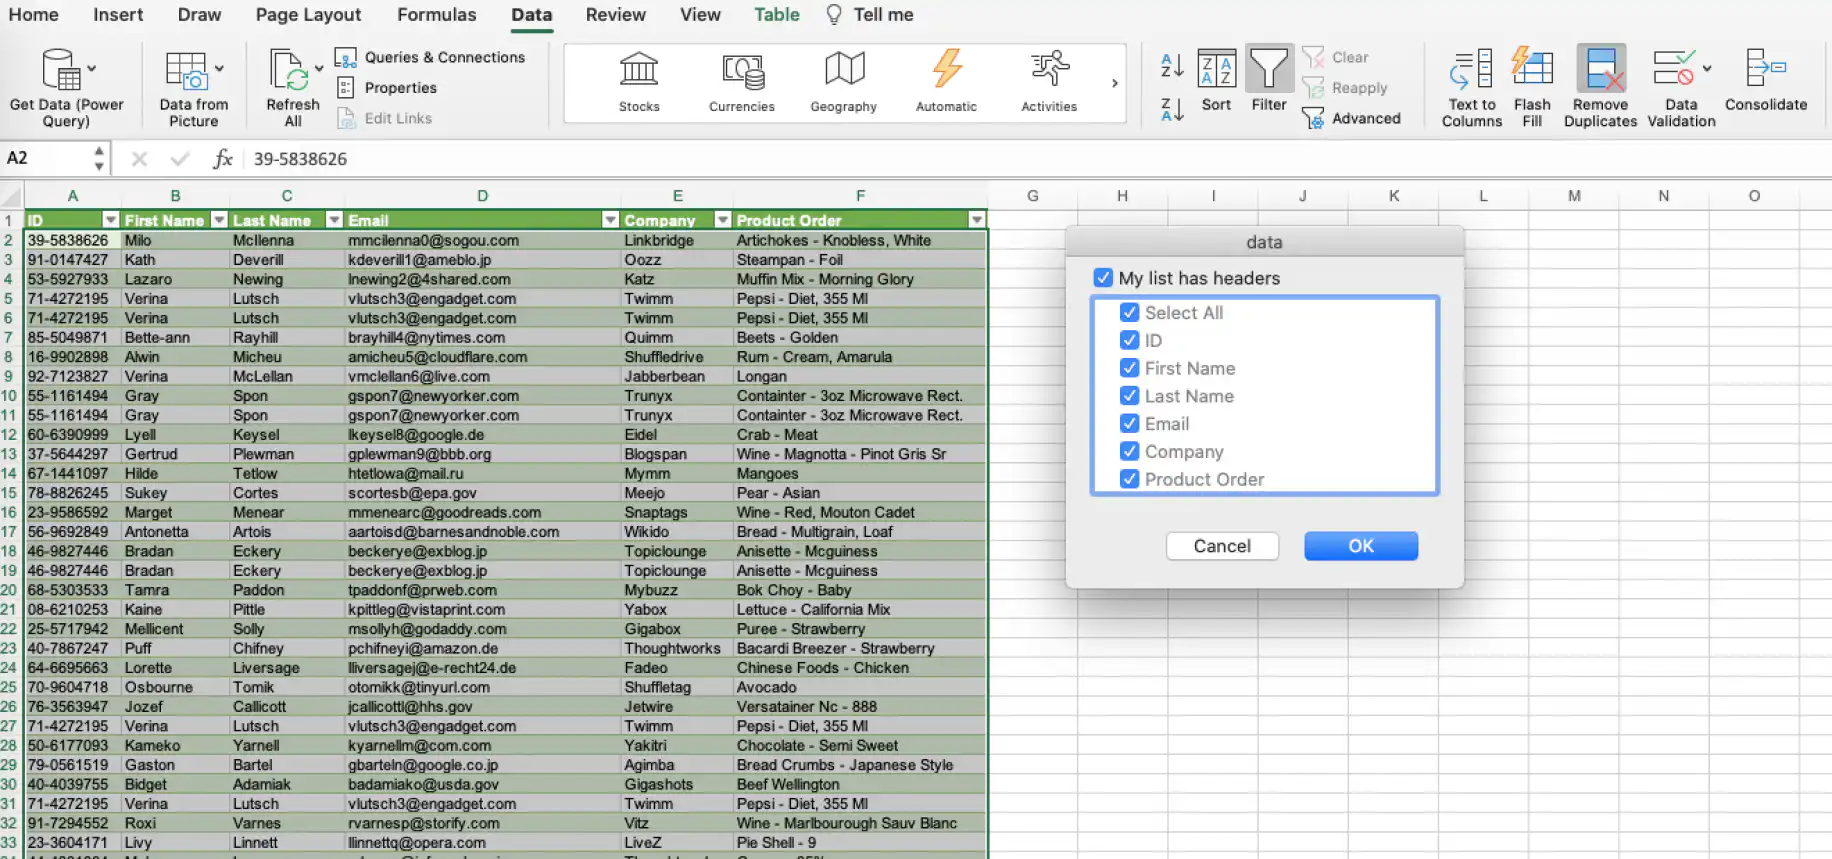Toggle the Select All checkbox
The image size is (1832, 859).
pyautogui.click(x=1130, y=313)
